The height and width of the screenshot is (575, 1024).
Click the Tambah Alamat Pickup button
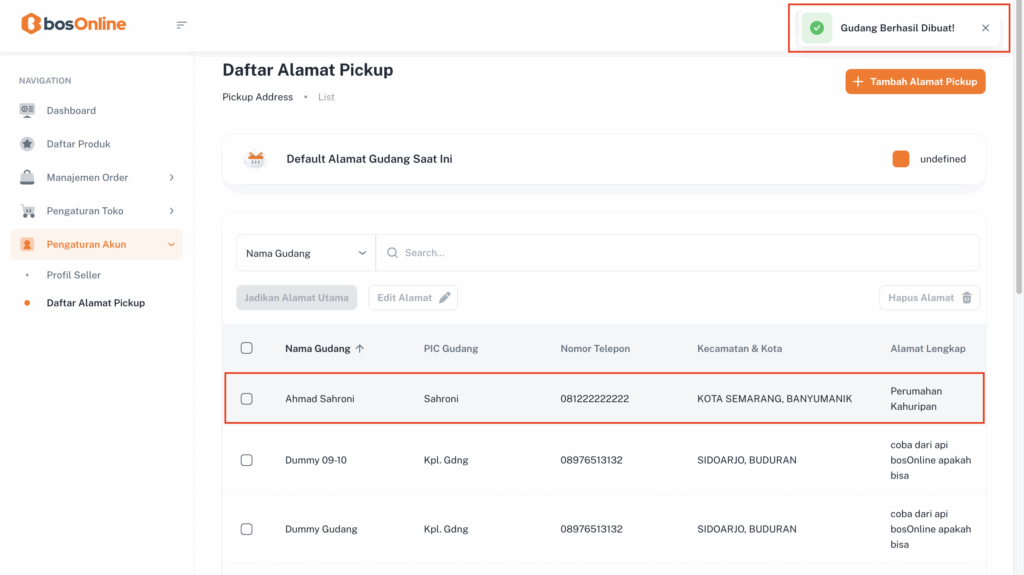tap(915, 82)
